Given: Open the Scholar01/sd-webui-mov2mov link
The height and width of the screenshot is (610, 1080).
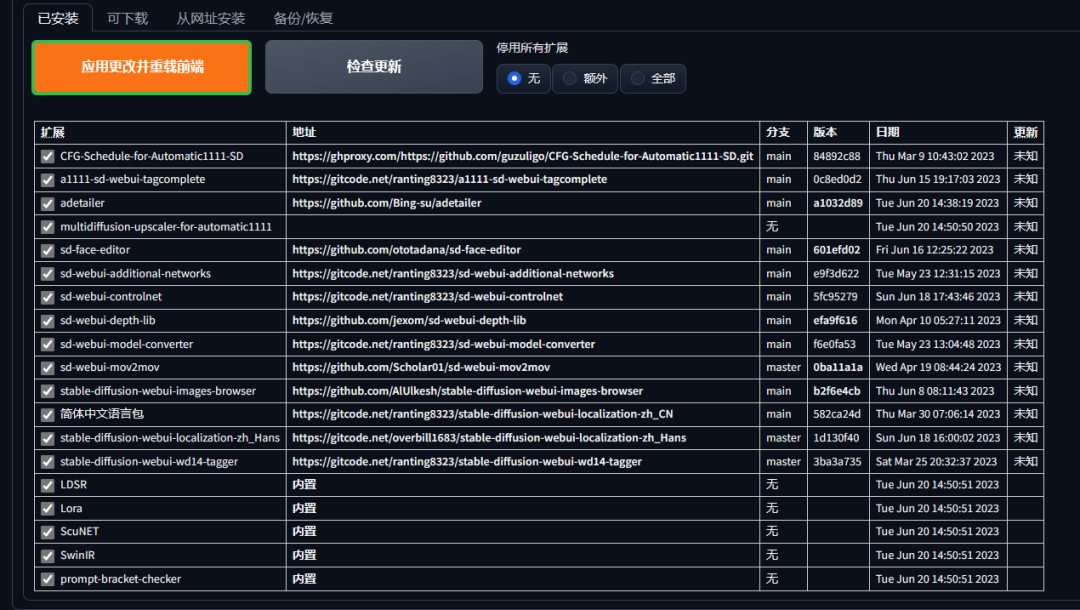Looking at the screenshot, I should [421, 367].
